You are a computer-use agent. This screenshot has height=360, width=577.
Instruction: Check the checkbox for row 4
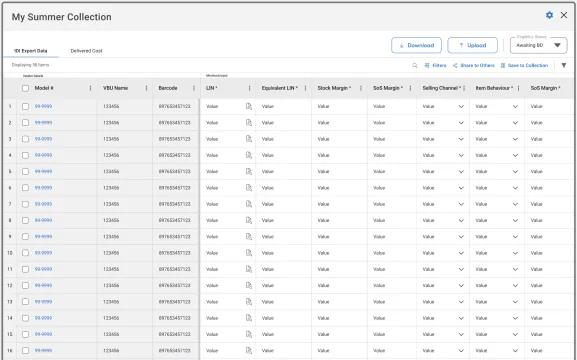point(25,155)
